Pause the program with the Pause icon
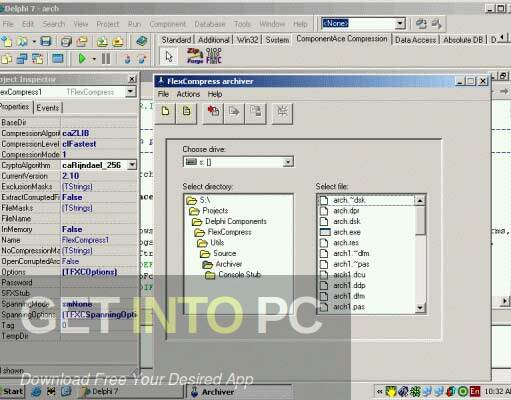The width and height of the screenshot is (511, 400). [106, 59]
